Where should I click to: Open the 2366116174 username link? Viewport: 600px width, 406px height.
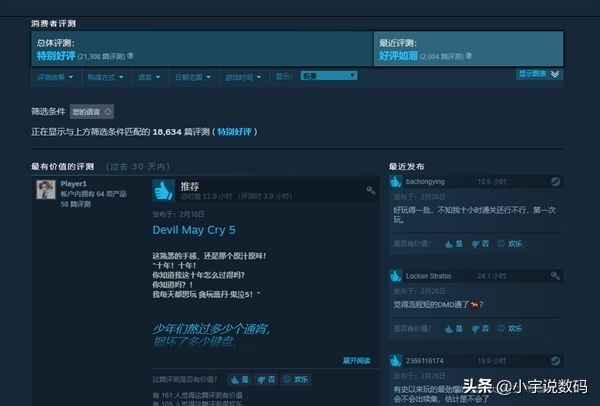(x=425, y=361)
